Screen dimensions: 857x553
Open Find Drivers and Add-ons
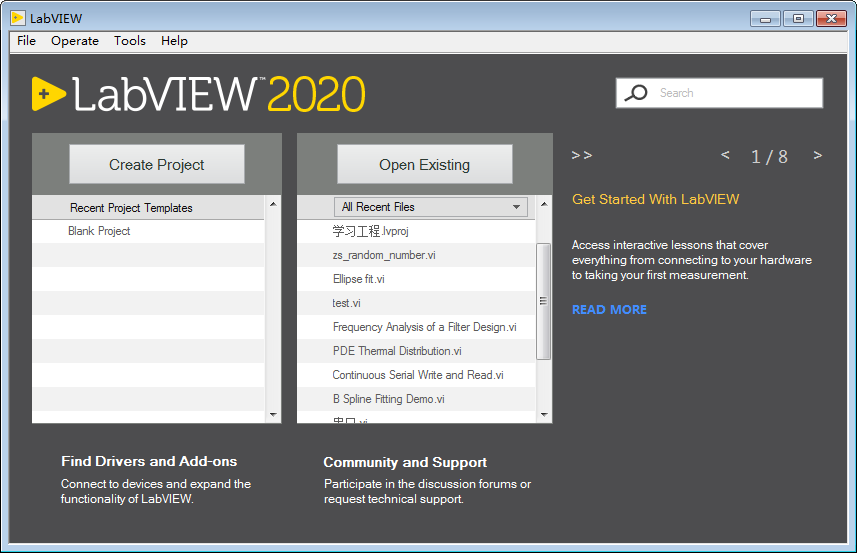149,462
